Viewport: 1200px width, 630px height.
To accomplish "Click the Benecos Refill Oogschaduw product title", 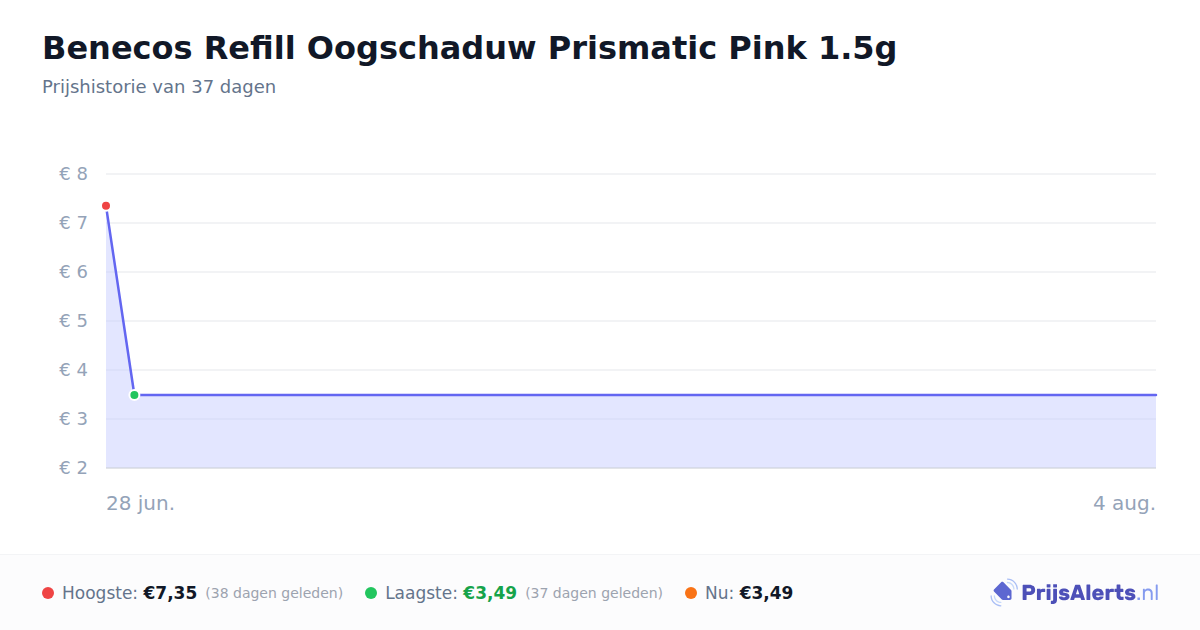I will click(x=469, y=48).
